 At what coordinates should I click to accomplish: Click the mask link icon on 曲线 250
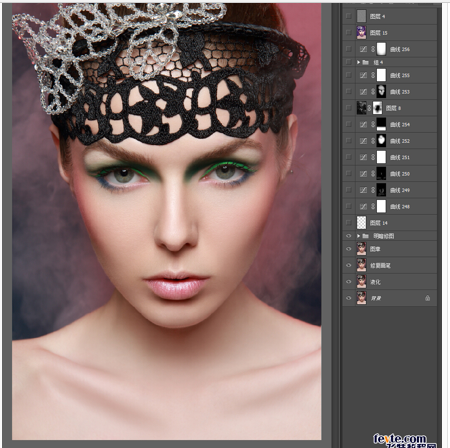coord(373,174)
